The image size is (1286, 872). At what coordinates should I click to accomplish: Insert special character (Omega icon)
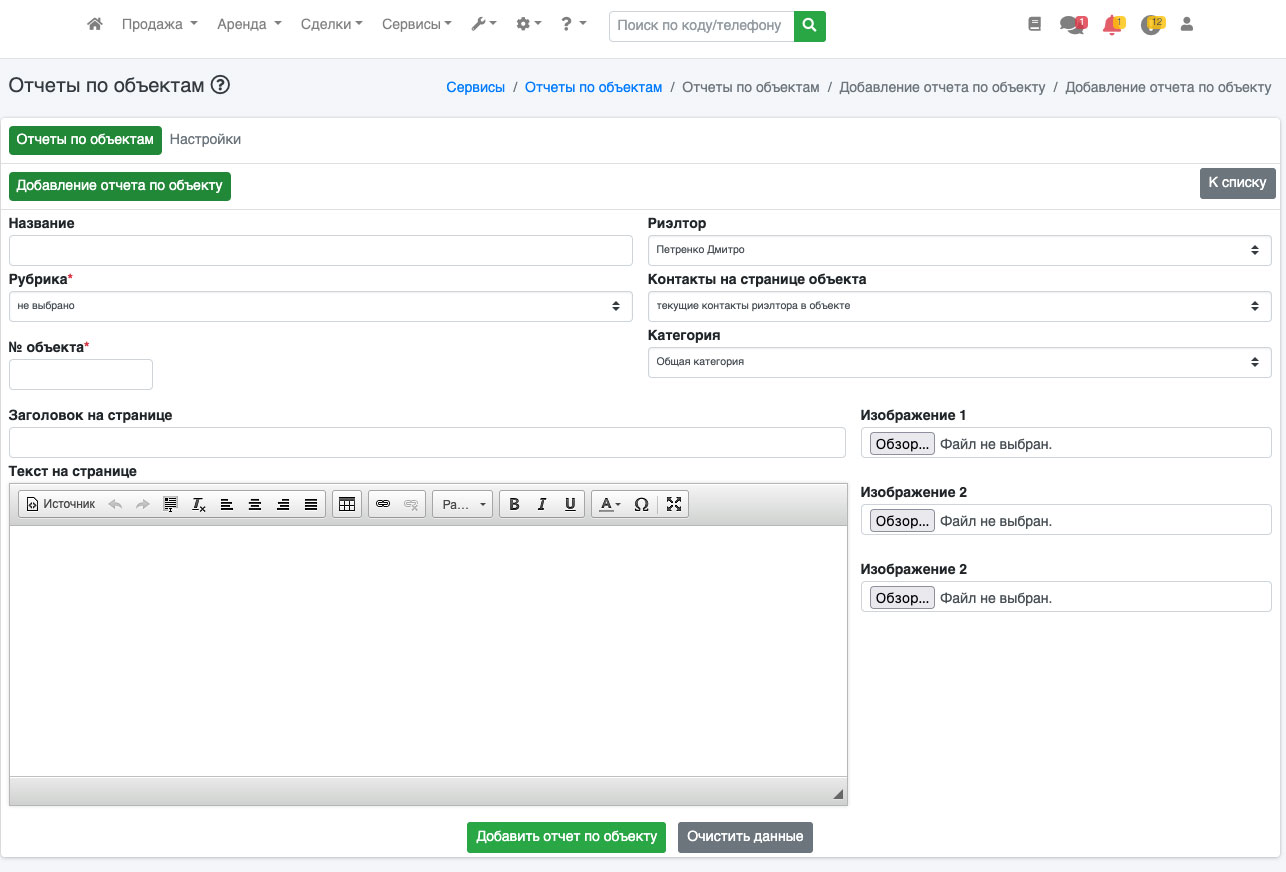(642, 505)
